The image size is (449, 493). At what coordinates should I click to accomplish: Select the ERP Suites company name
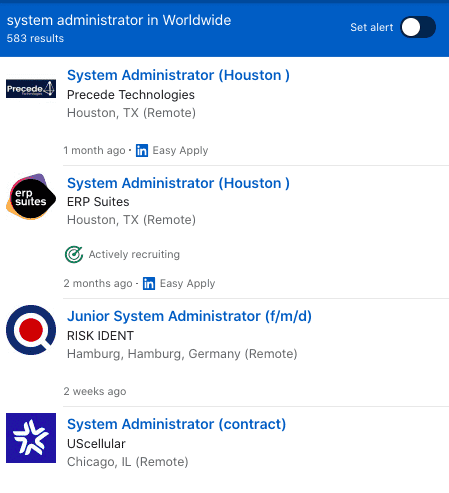(98, 202)
